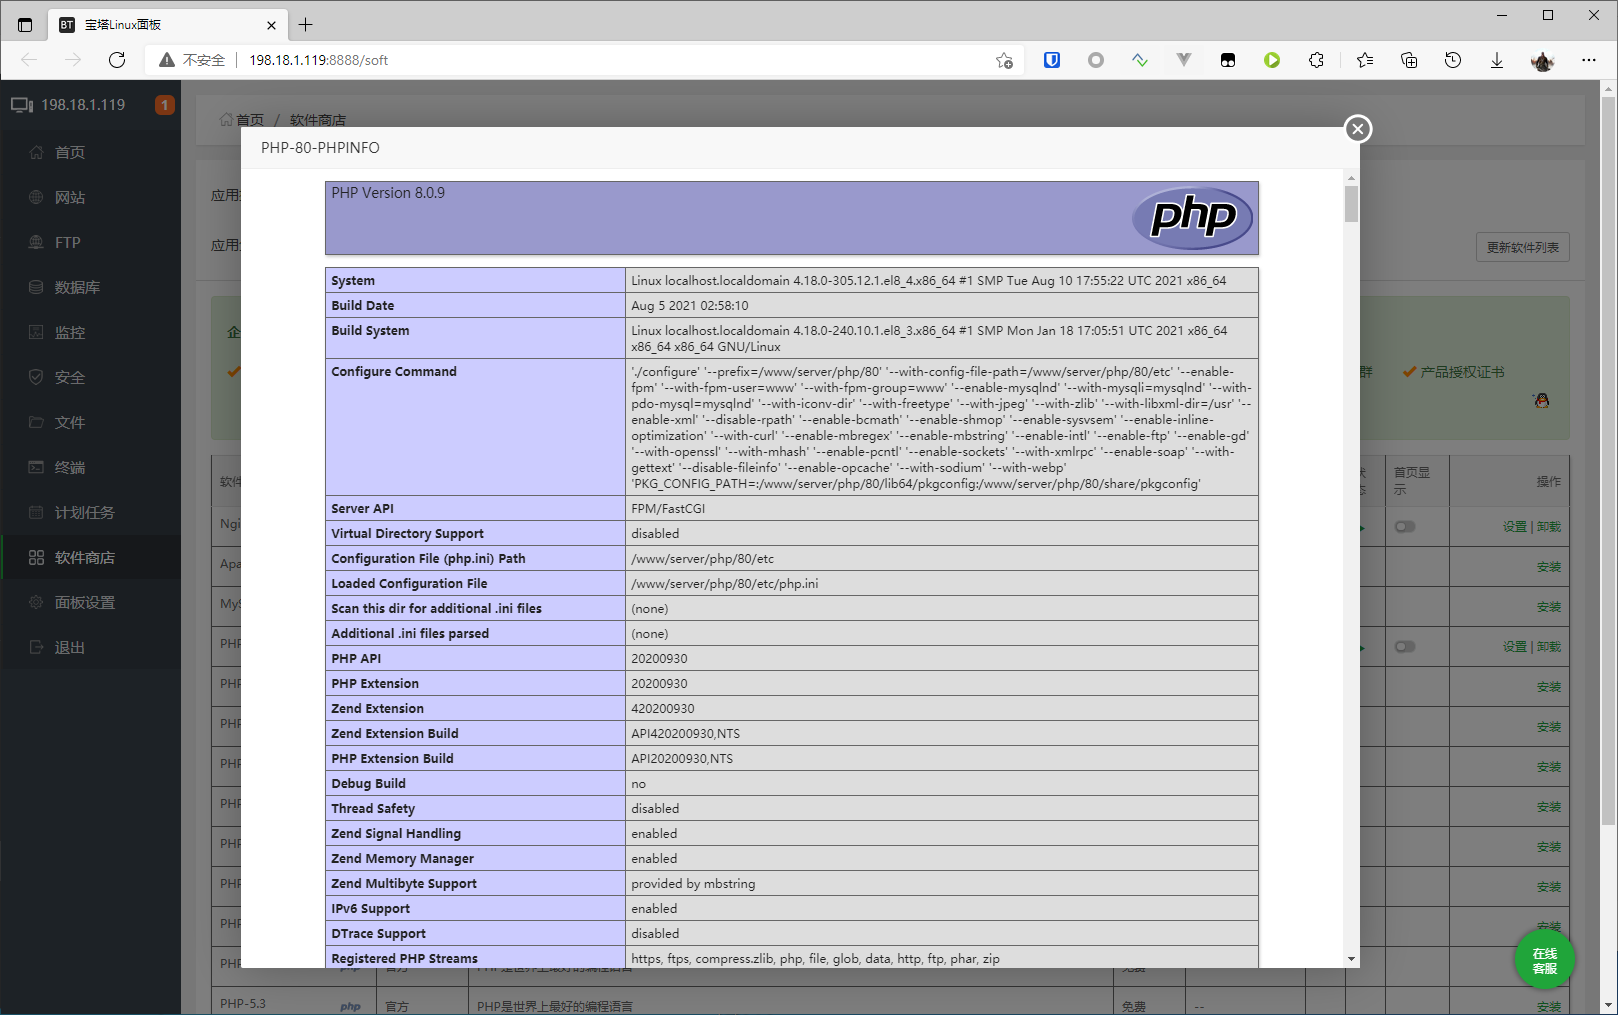Click the 首页 sidebar home icon

[x=36, y=152]
